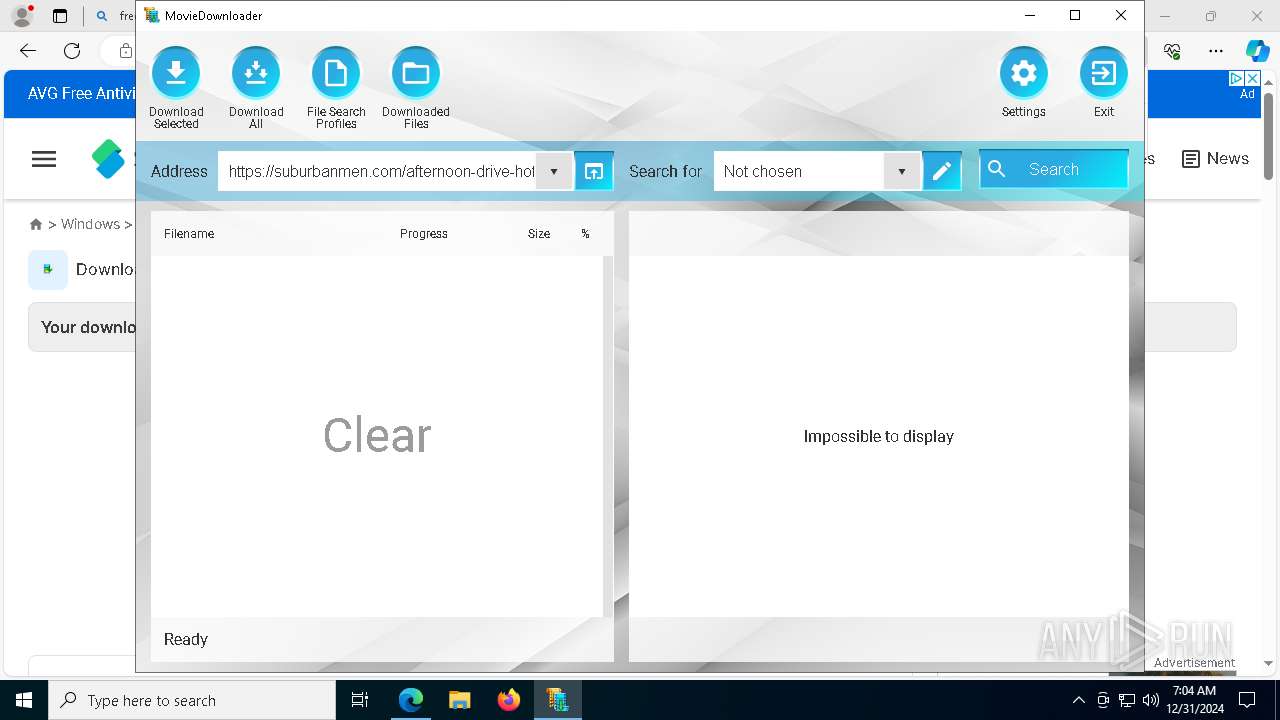Click the browser essentials heart icon

click(x=1173, y=51)
